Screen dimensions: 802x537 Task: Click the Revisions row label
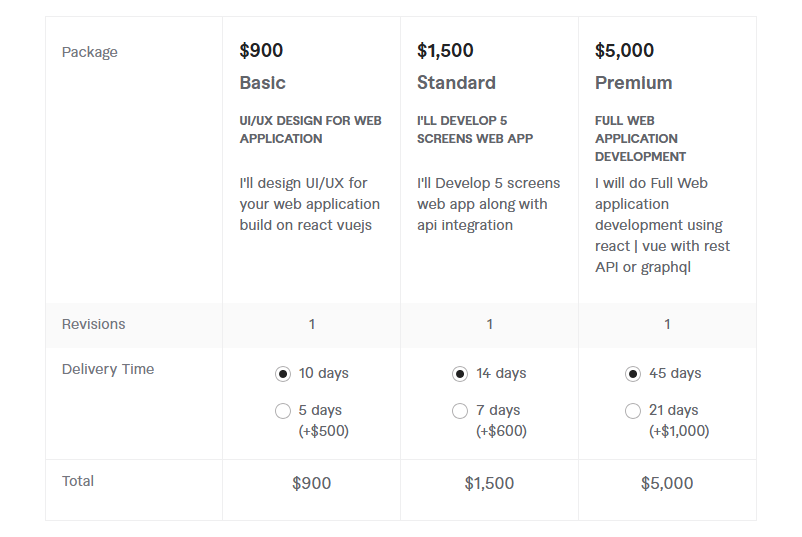pos(94,324)
